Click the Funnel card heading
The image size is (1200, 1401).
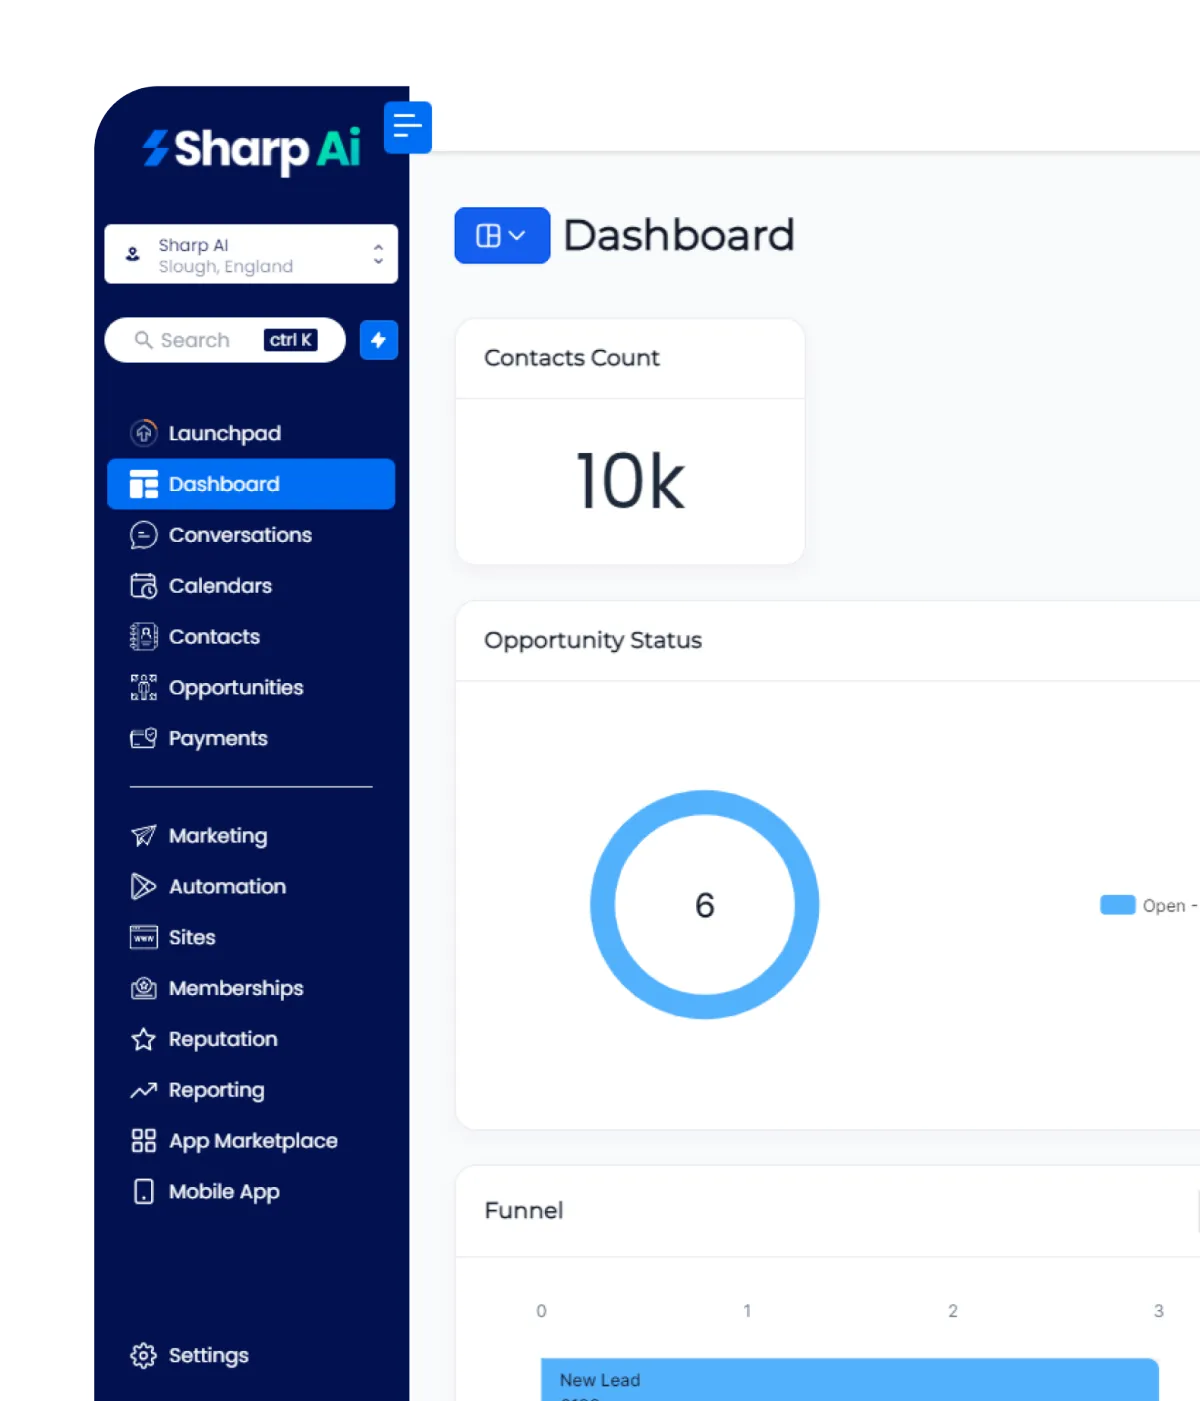[524, 1211]
